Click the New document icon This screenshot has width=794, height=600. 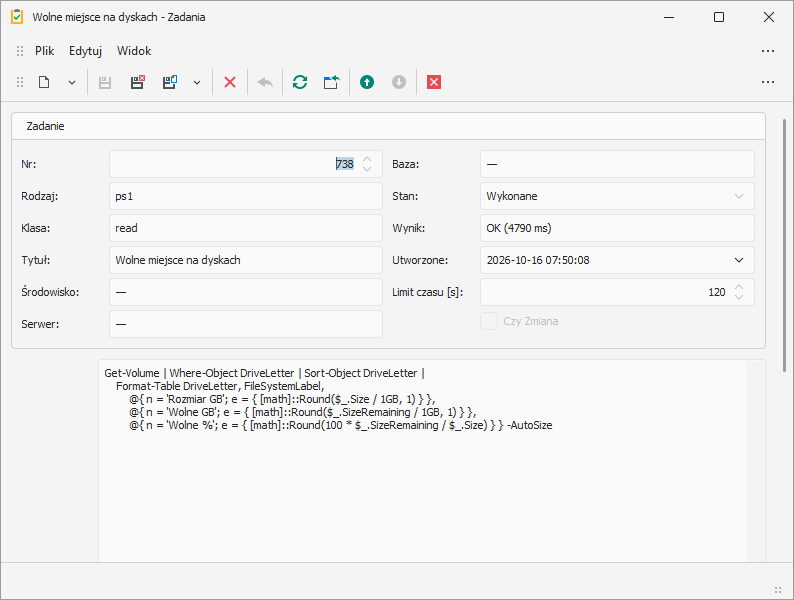(44, 82)
